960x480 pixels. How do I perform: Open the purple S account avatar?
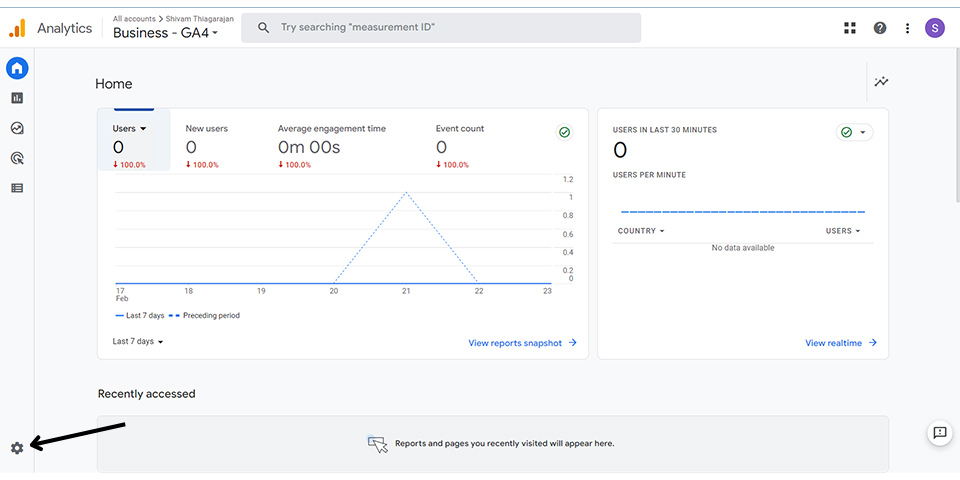tap(935, 28)
